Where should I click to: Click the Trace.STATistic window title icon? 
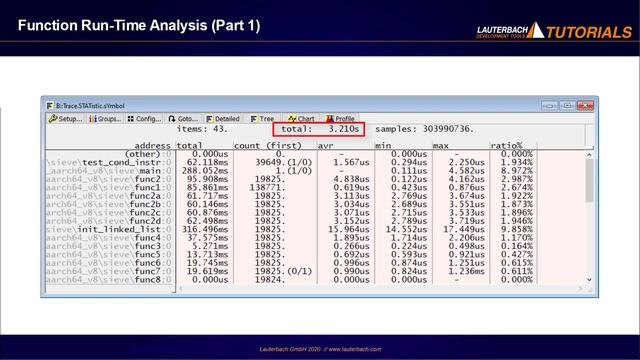[x=50, y=106]
